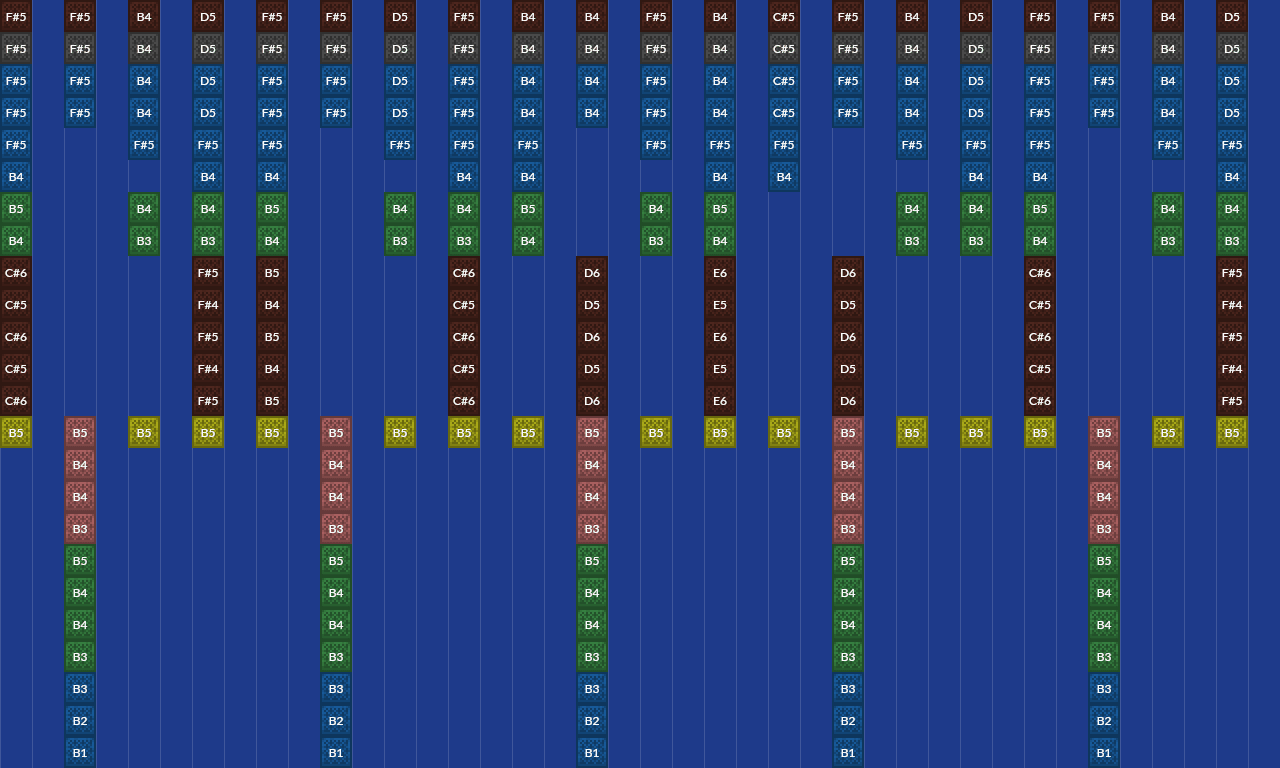Screen dimensions: 1280x768
Task: Select the pink B3 note in the second column
Action: click(80, 528)
